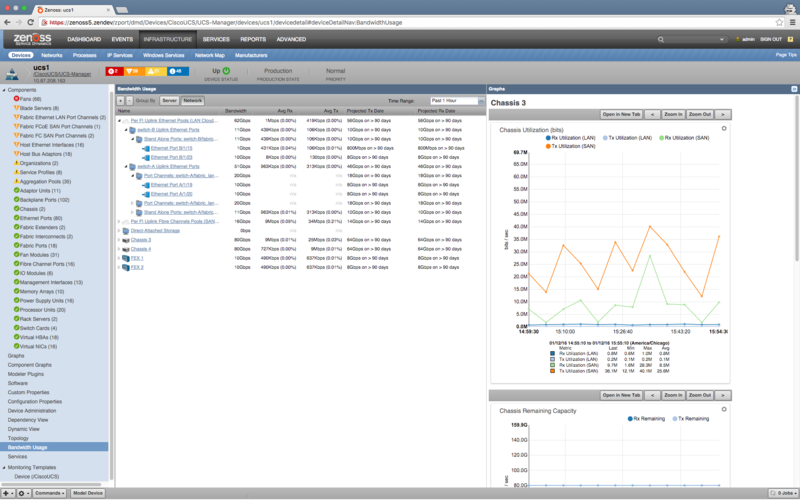Click the browser reload button
Viewport: 800px width, 500px height.
coord(31,22)
